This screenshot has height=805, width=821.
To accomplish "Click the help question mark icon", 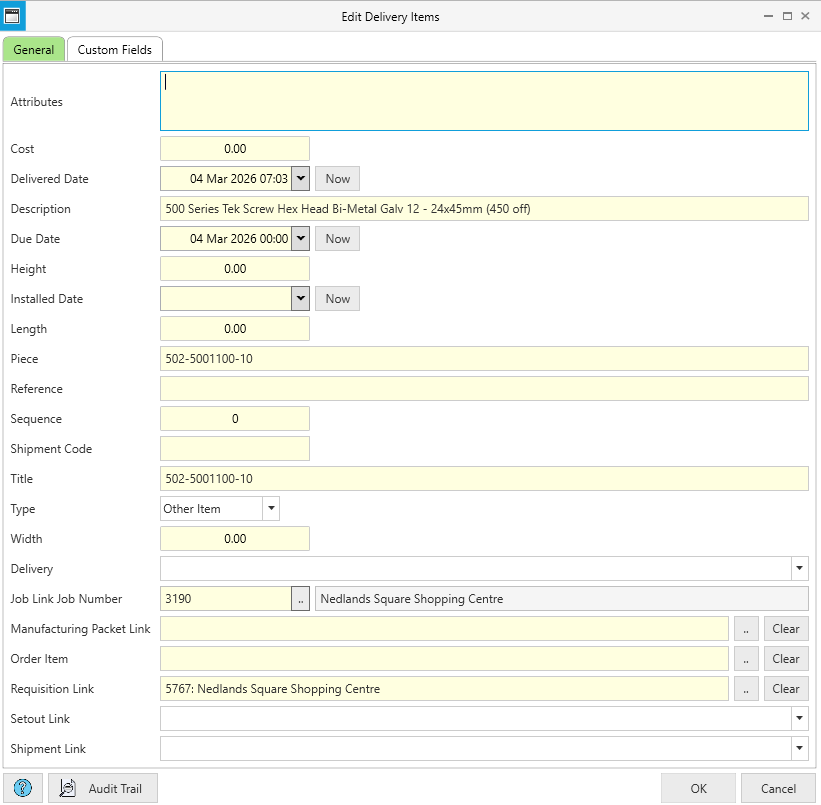I will pyautogui.click(x=24, y=788).
